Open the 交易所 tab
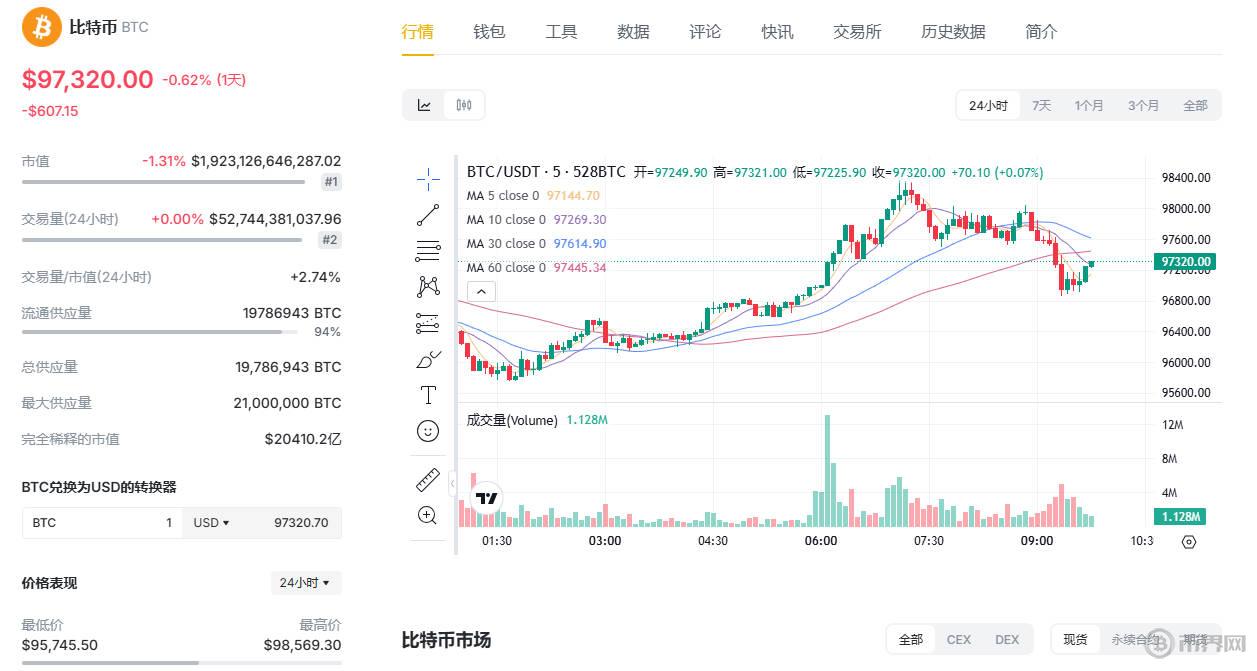 (x=857, y=31)
